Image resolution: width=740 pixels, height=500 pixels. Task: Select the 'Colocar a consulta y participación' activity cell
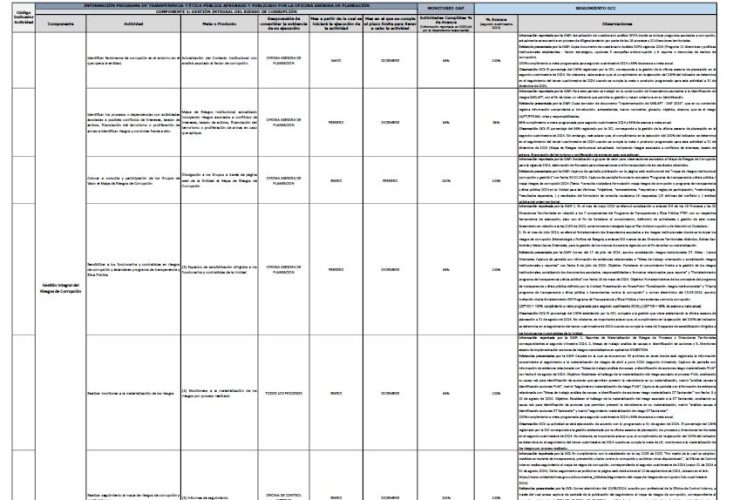tap(133, 180)
